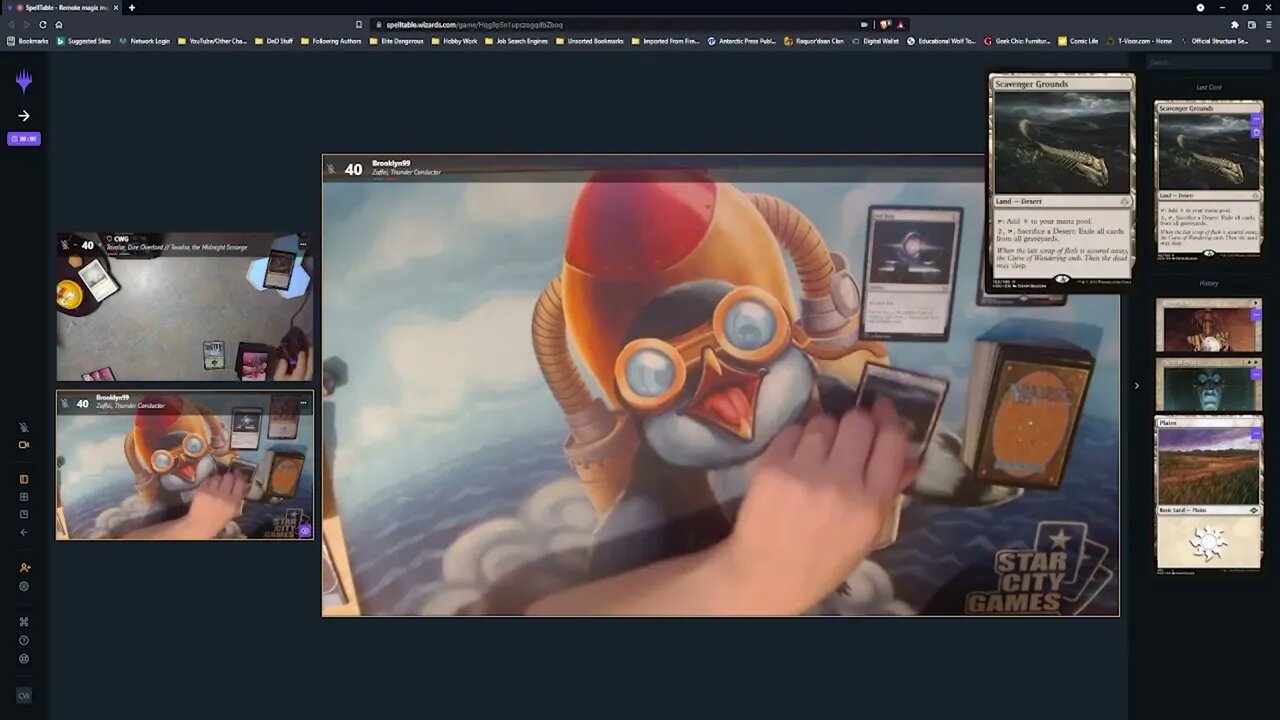1280x720 pixels.
Task: Open the Comic Life bookmarks folder
Action: tap(1079, 41)
